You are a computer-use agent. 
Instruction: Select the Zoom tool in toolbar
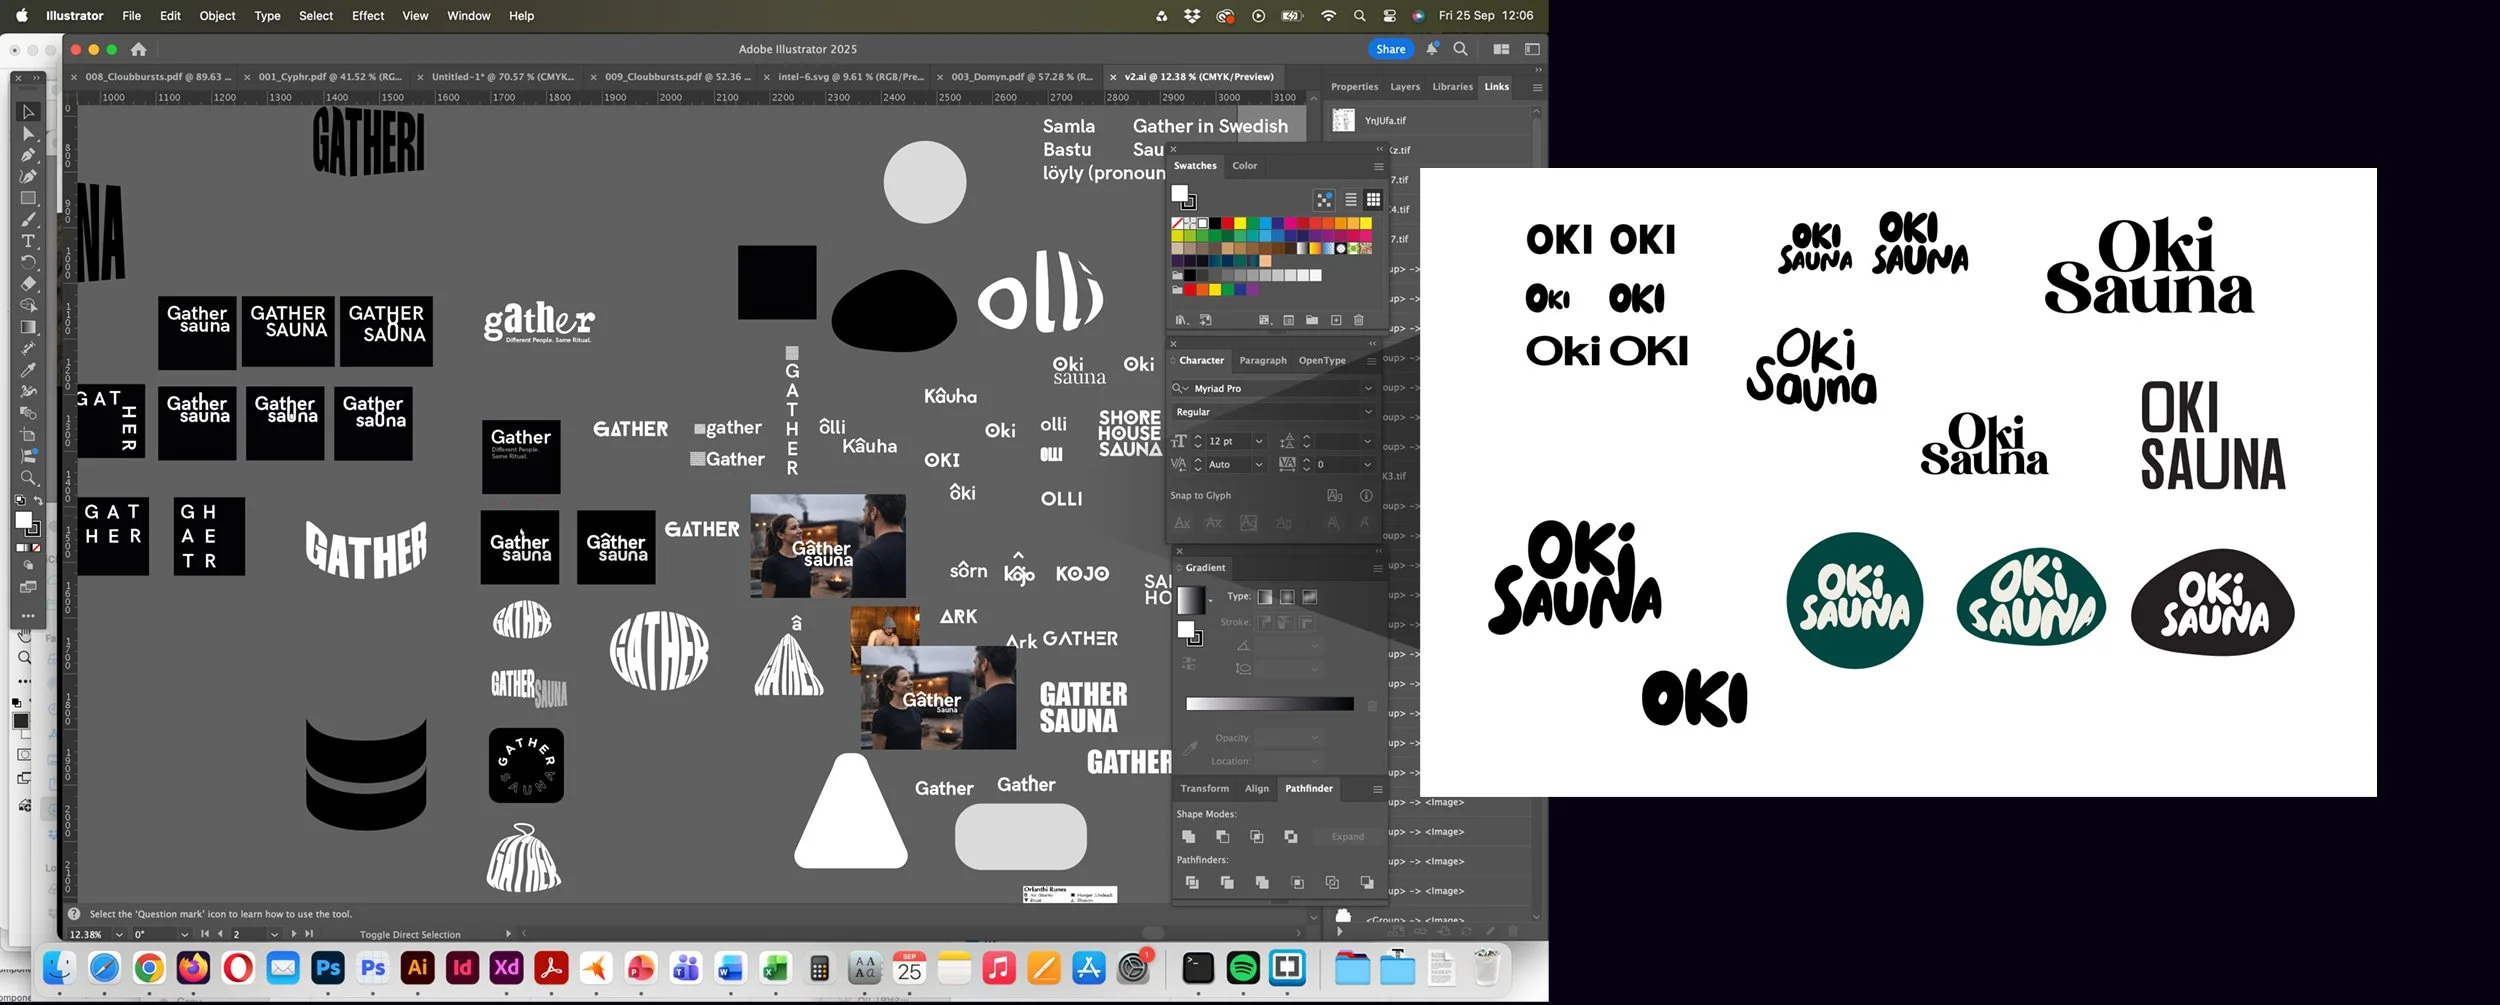28,478
